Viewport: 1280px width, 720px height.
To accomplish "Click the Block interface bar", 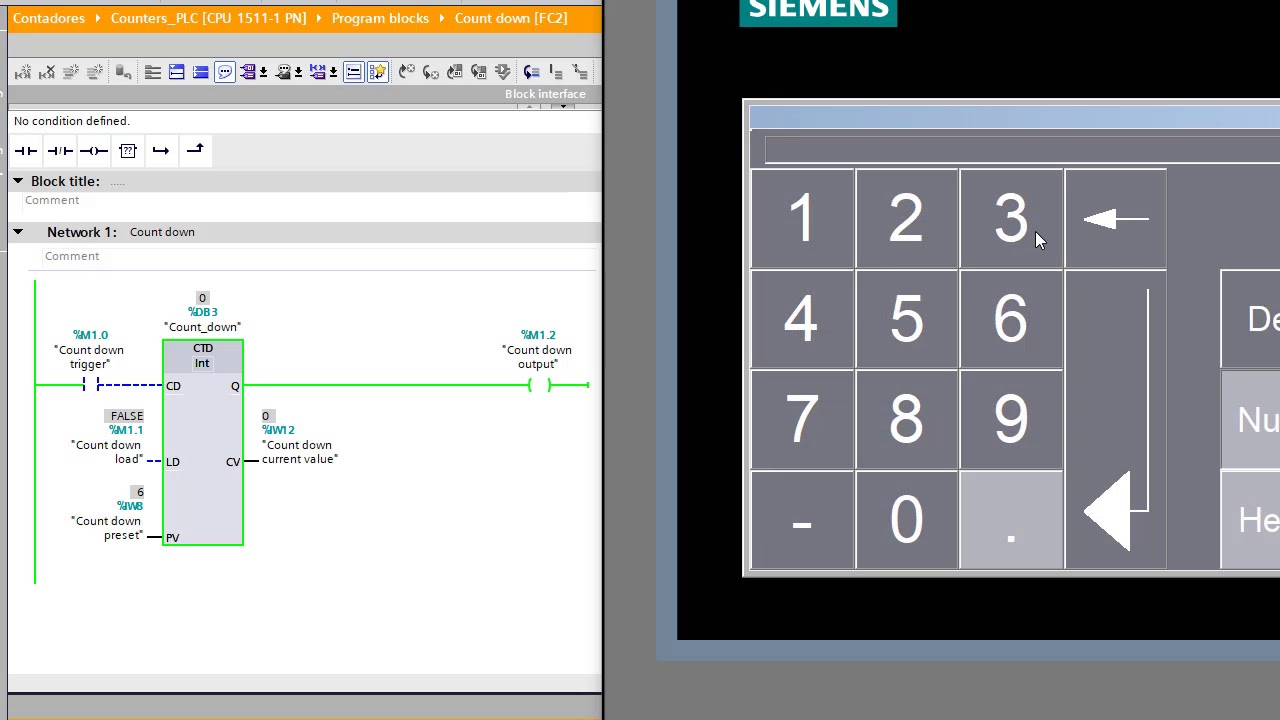I will 304,94.
